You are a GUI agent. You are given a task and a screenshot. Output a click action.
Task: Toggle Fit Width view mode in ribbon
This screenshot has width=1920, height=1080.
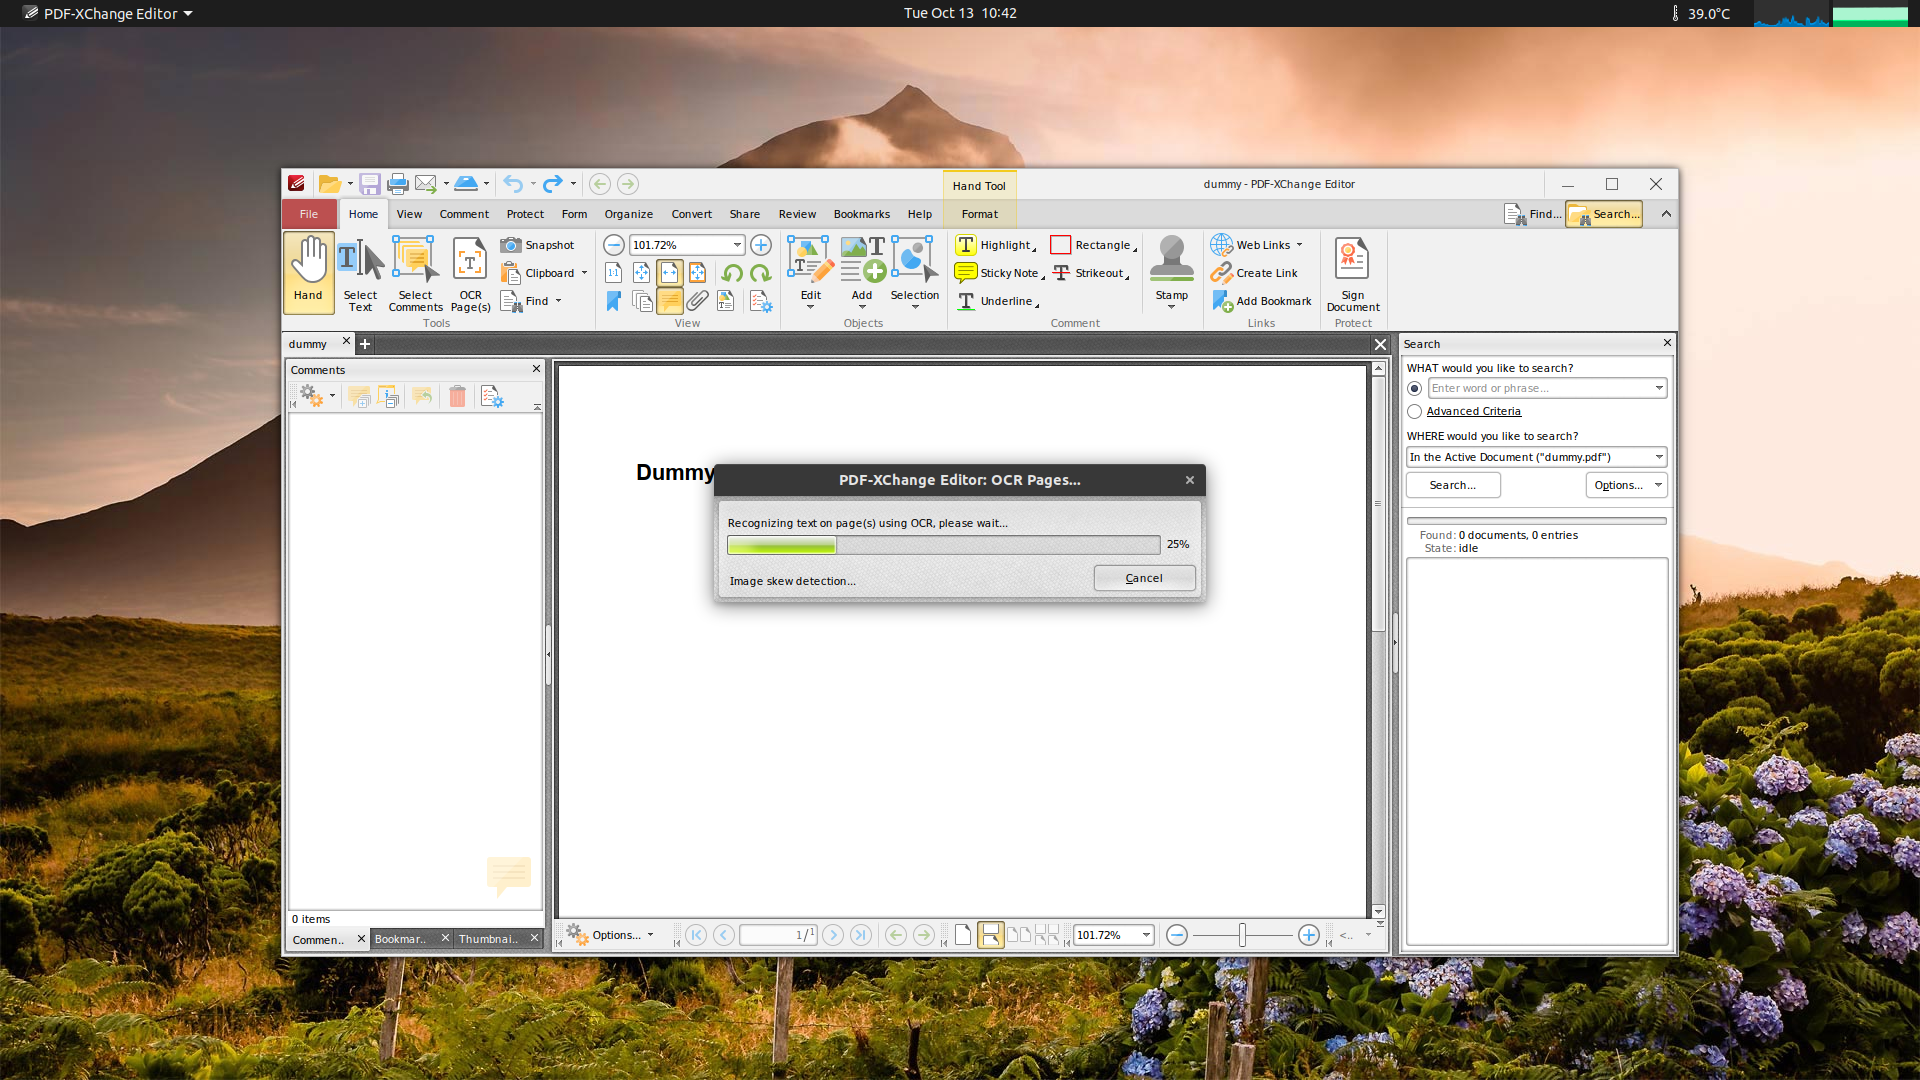670,273
